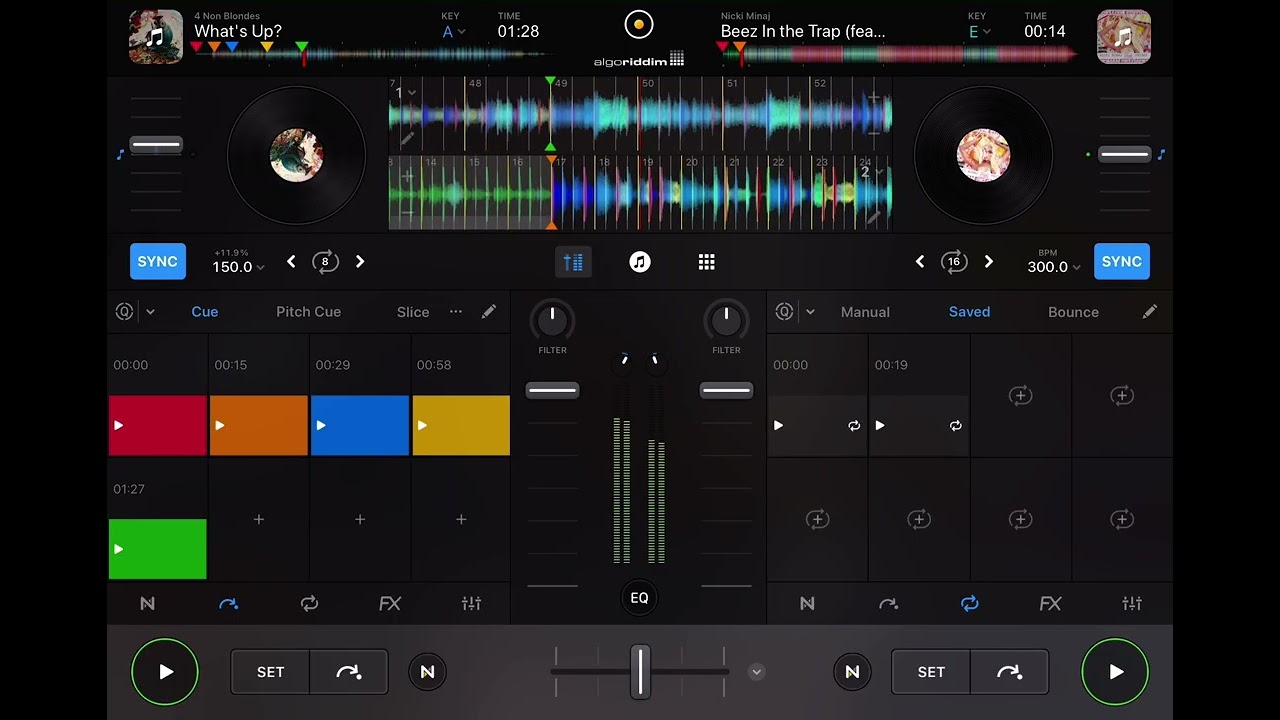Switch to the Bounce loop tab
Screen dimensions: 1280x720
click(1073, 312)
